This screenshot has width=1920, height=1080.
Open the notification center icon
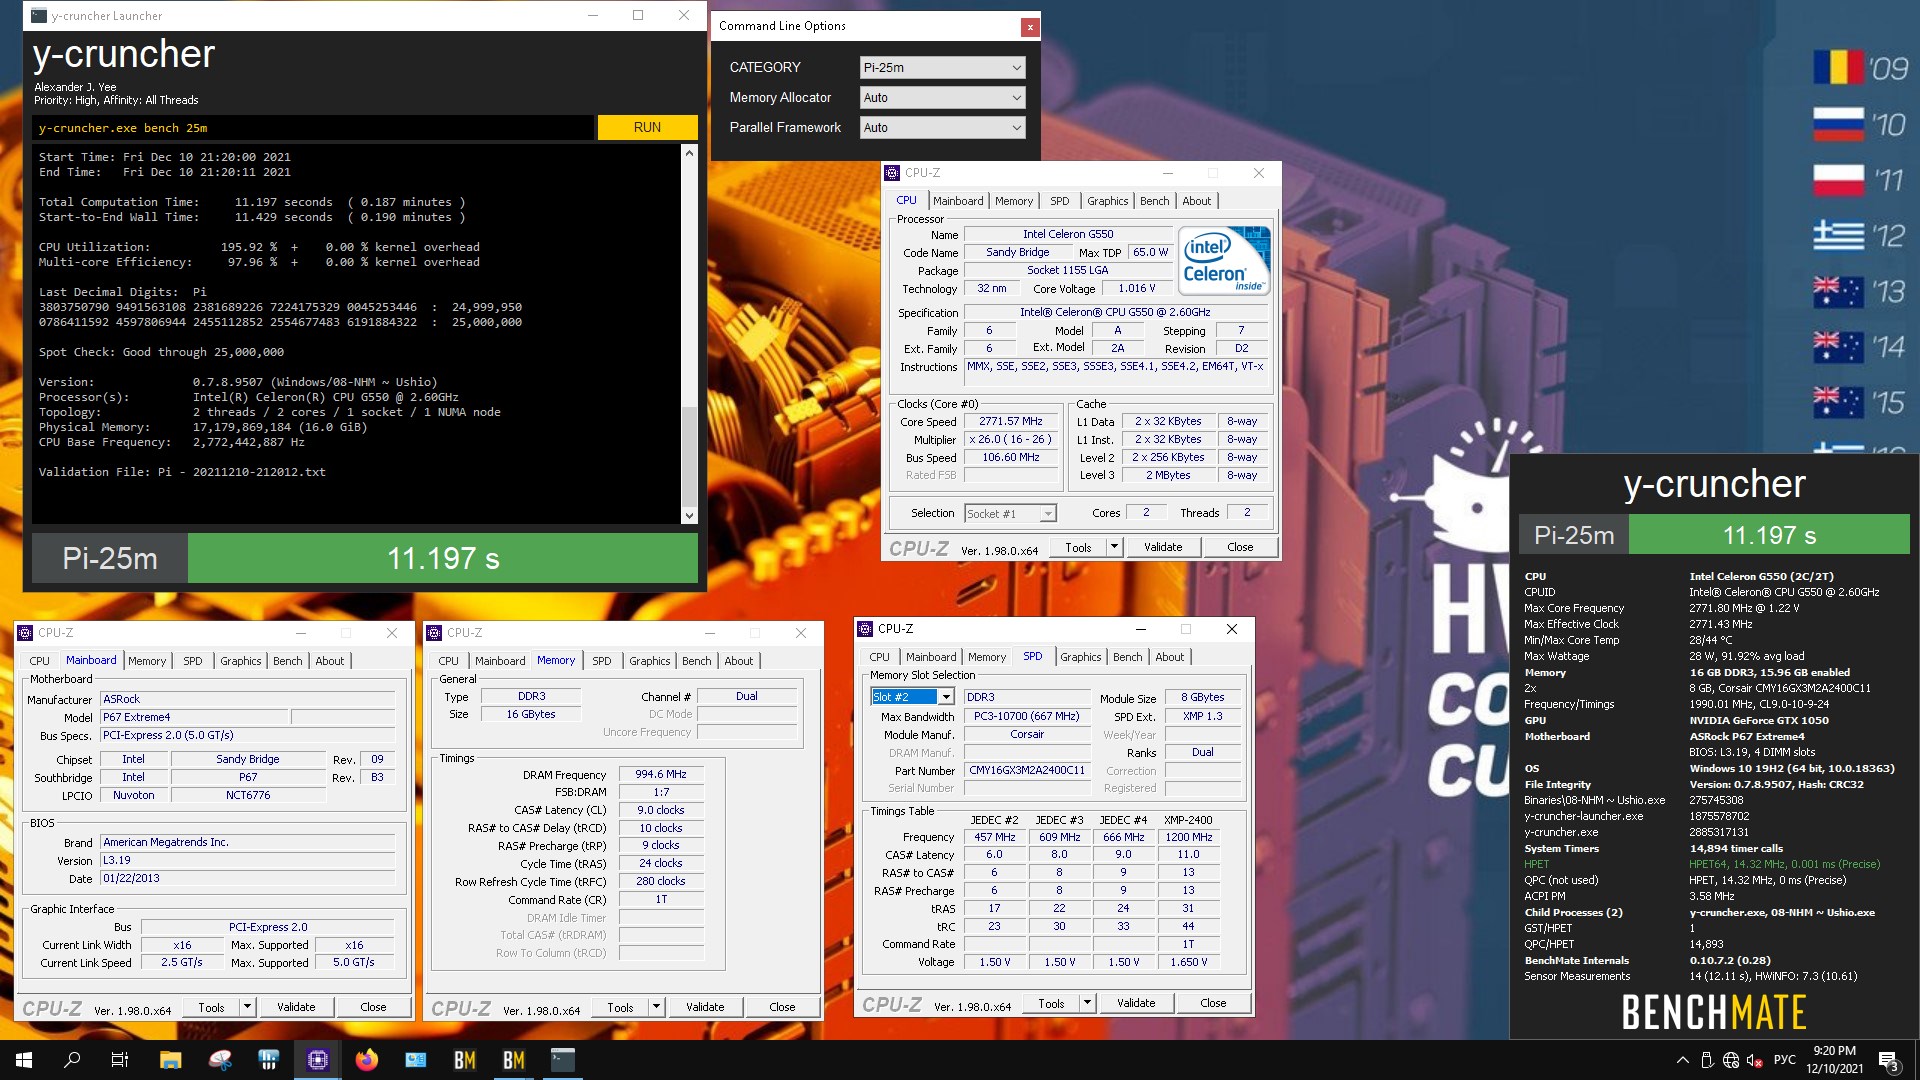point(1888,1061)
